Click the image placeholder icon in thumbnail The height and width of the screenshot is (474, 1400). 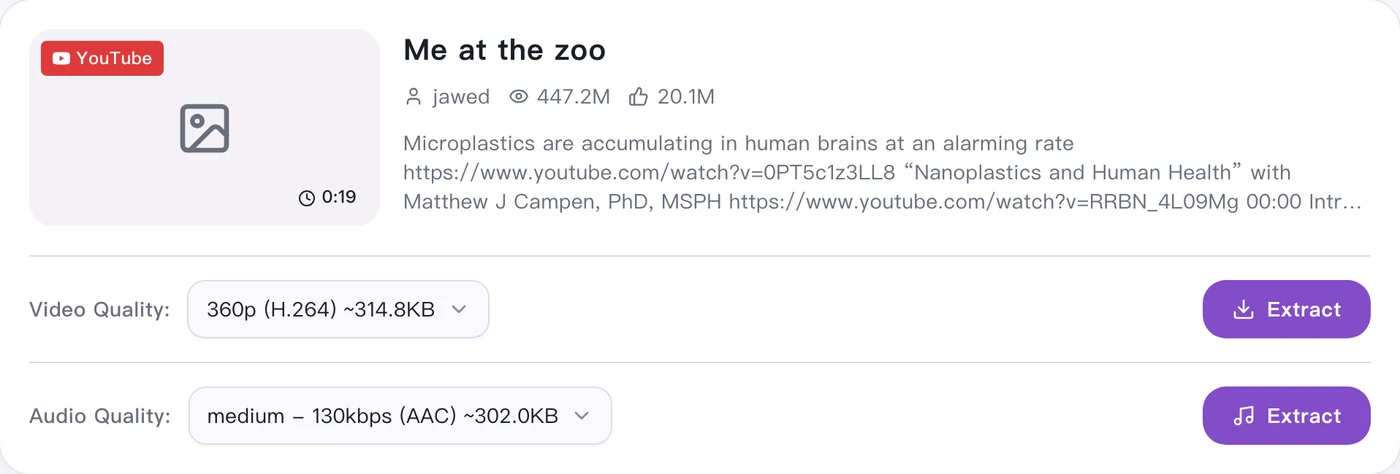pyautogui.click(x=205, y=128)
